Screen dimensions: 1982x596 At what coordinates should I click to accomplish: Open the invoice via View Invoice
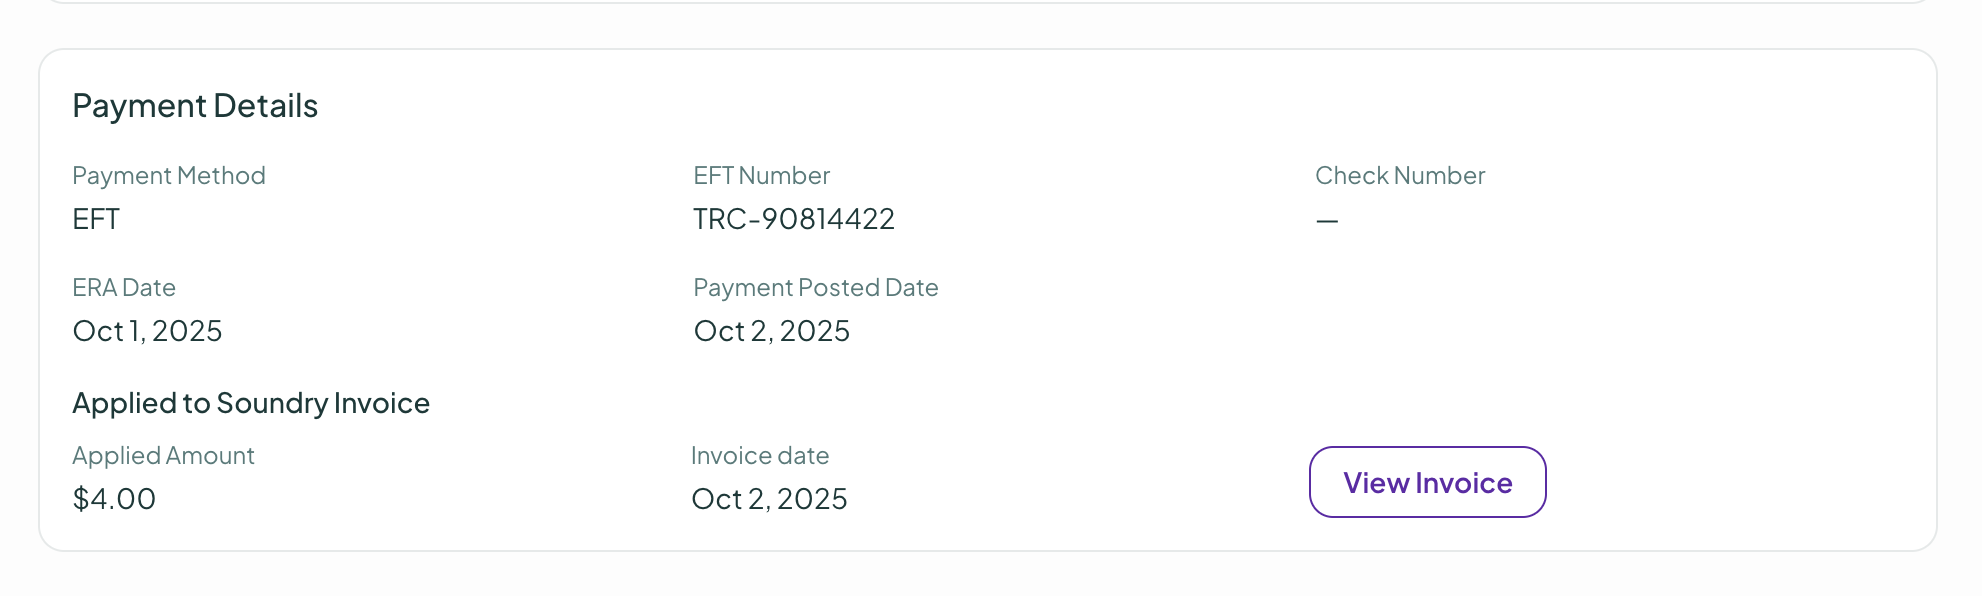1427,482
